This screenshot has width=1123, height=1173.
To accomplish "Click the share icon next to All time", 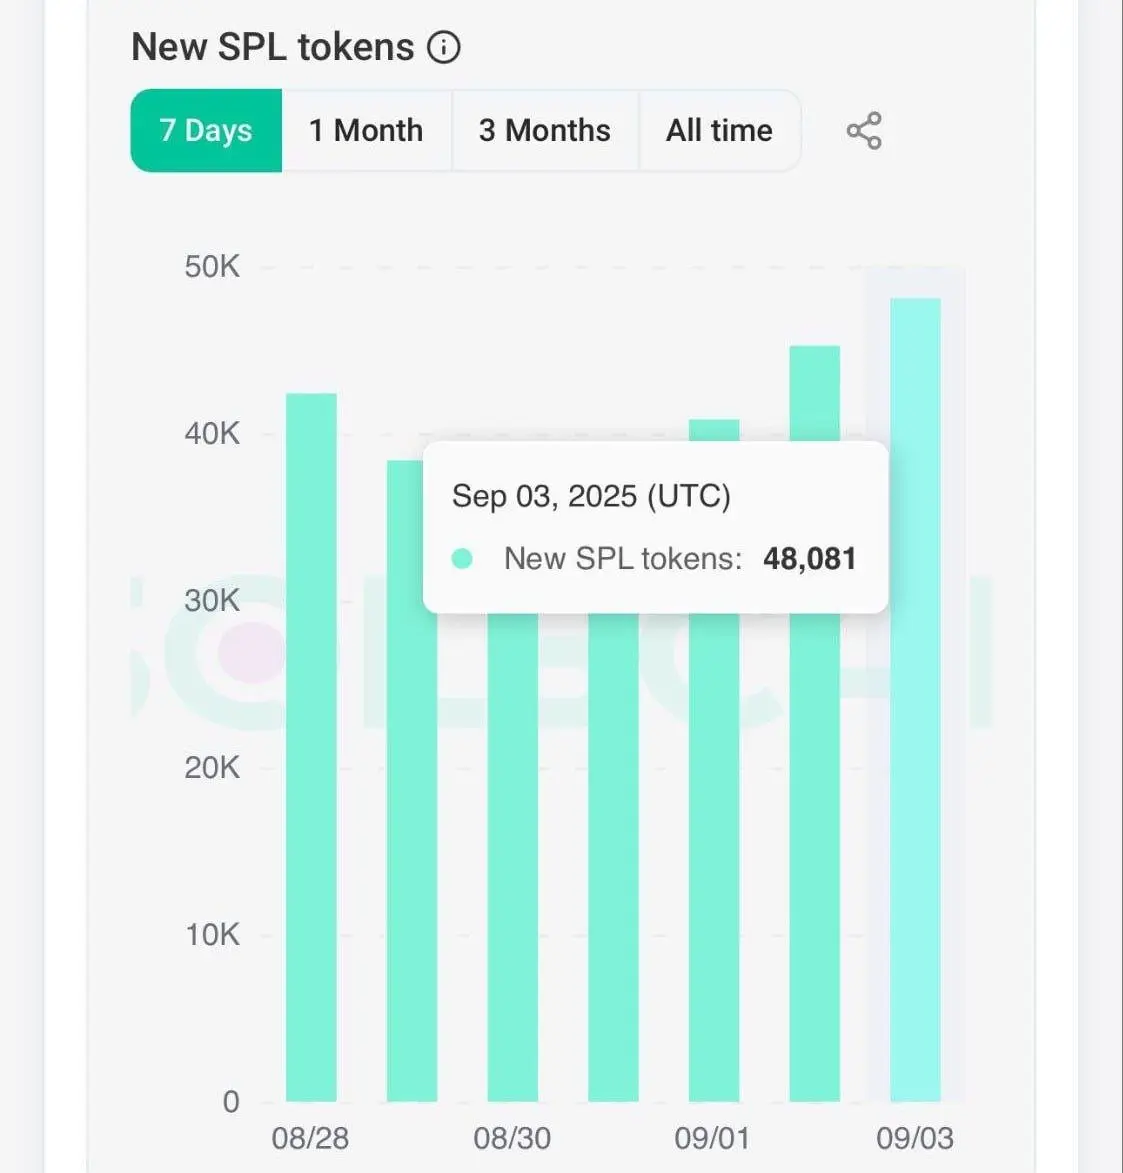I will [864, 131].
